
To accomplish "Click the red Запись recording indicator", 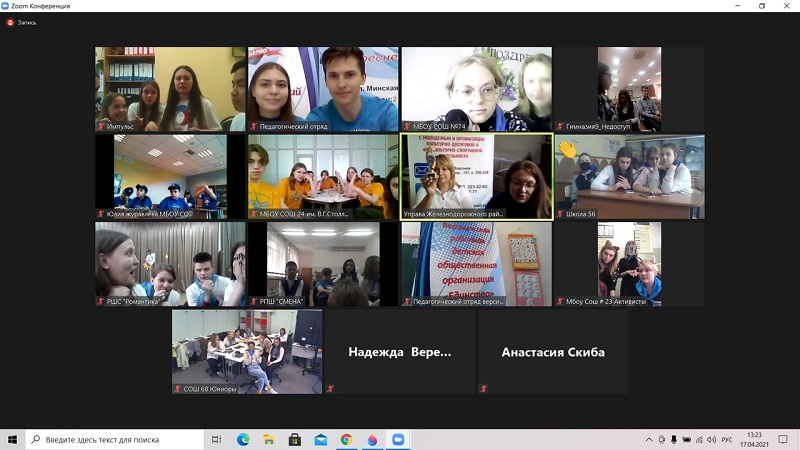I will [x=21, y=22].
